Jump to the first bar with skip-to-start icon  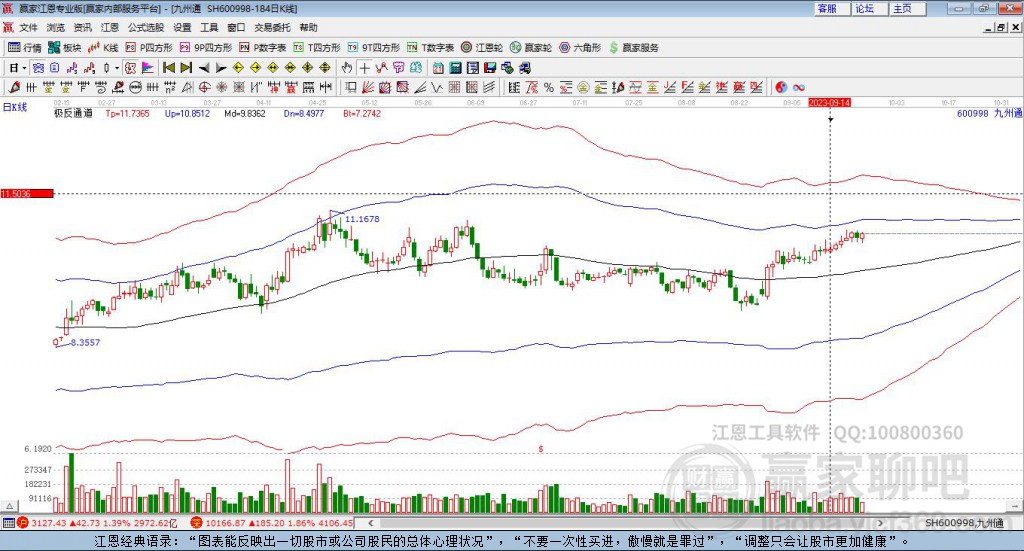click(x=168, y=67)
